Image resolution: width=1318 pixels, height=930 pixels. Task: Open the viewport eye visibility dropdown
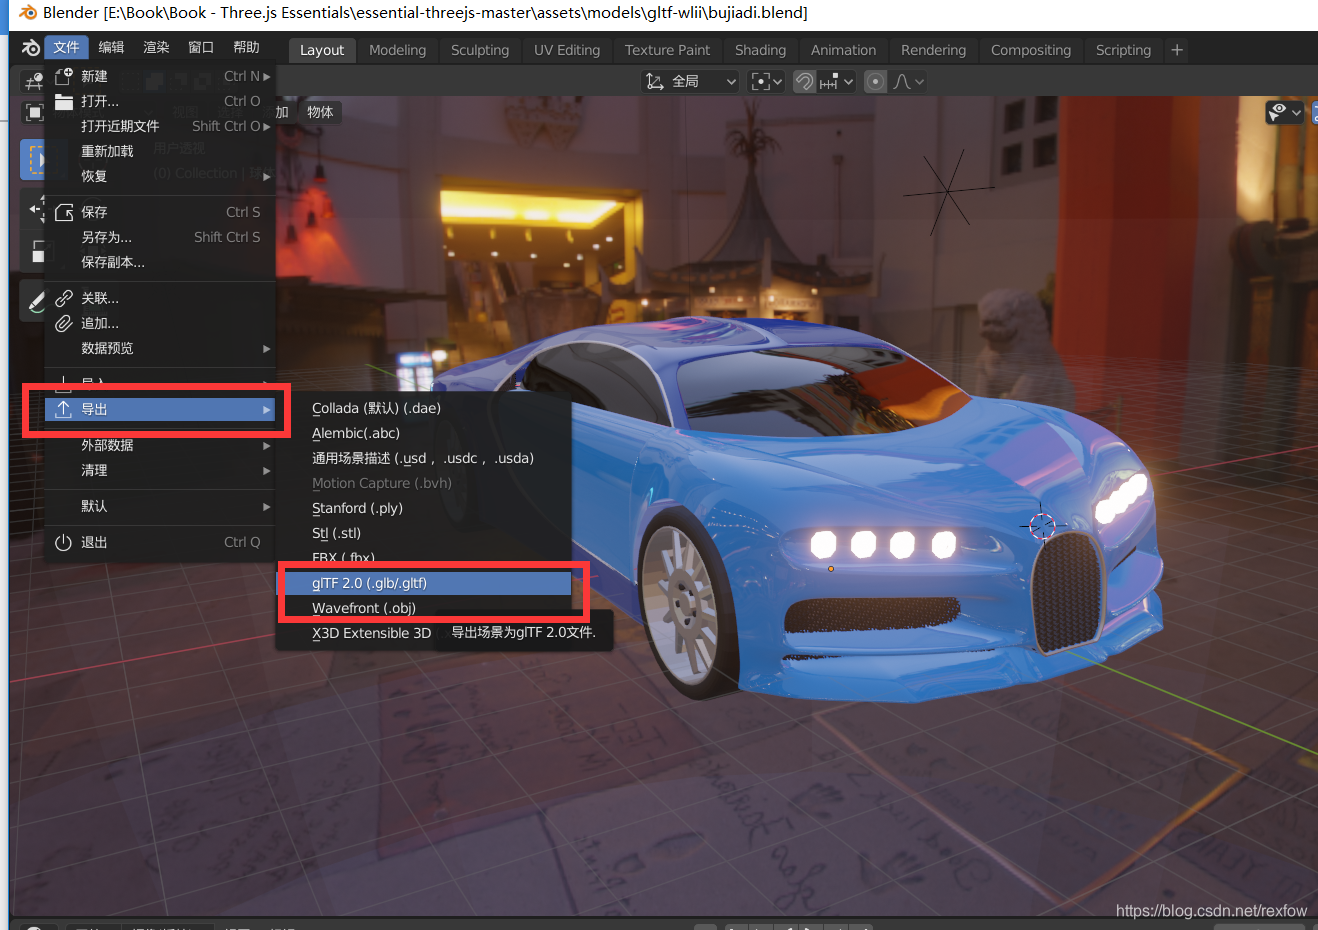pos(1285,112)
